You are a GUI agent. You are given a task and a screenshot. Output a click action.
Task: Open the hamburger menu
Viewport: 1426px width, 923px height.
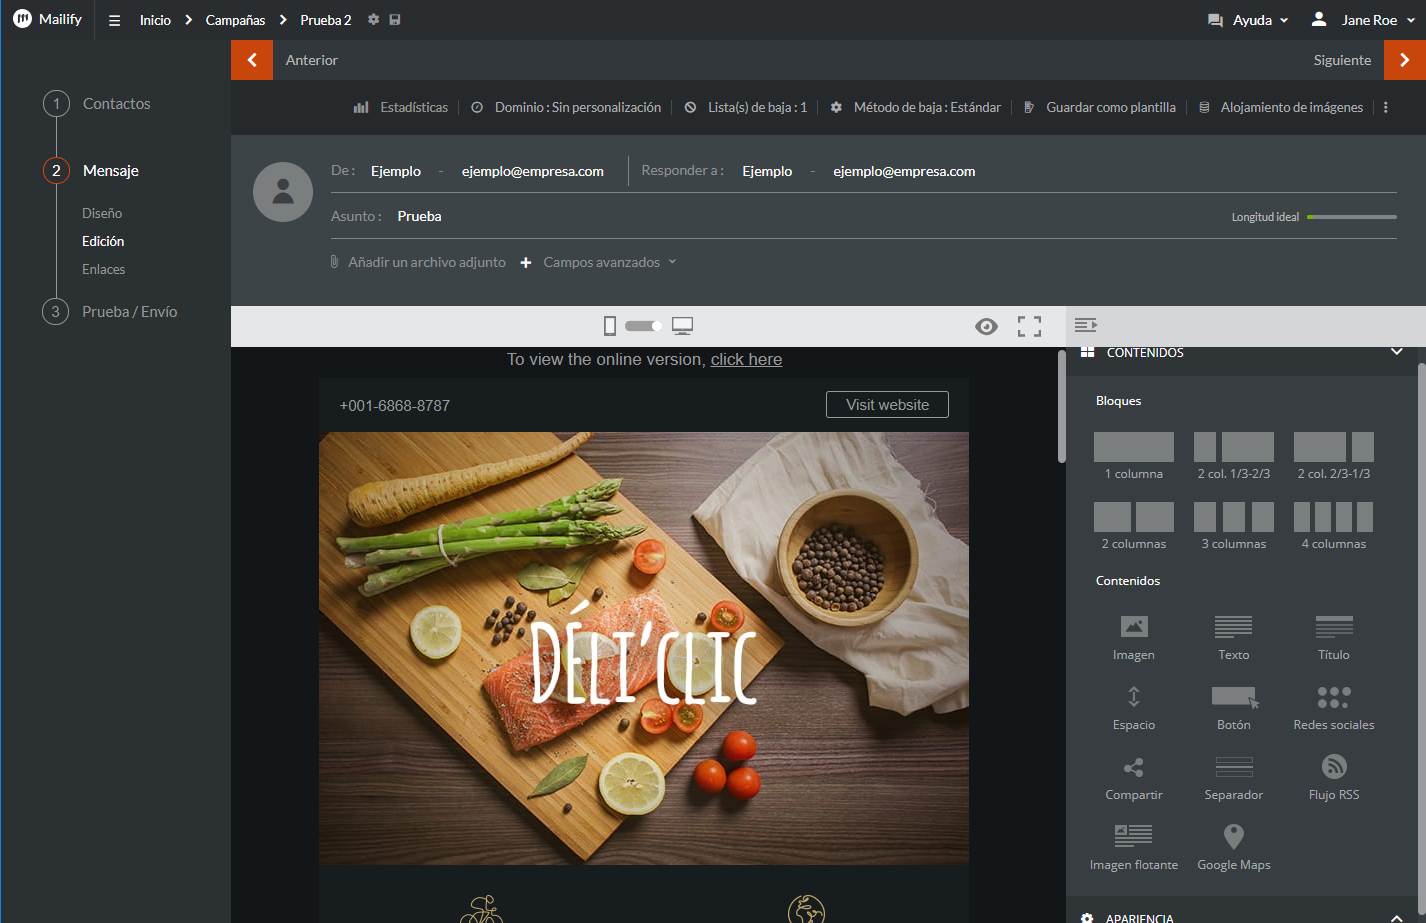(x=114, y=20)
